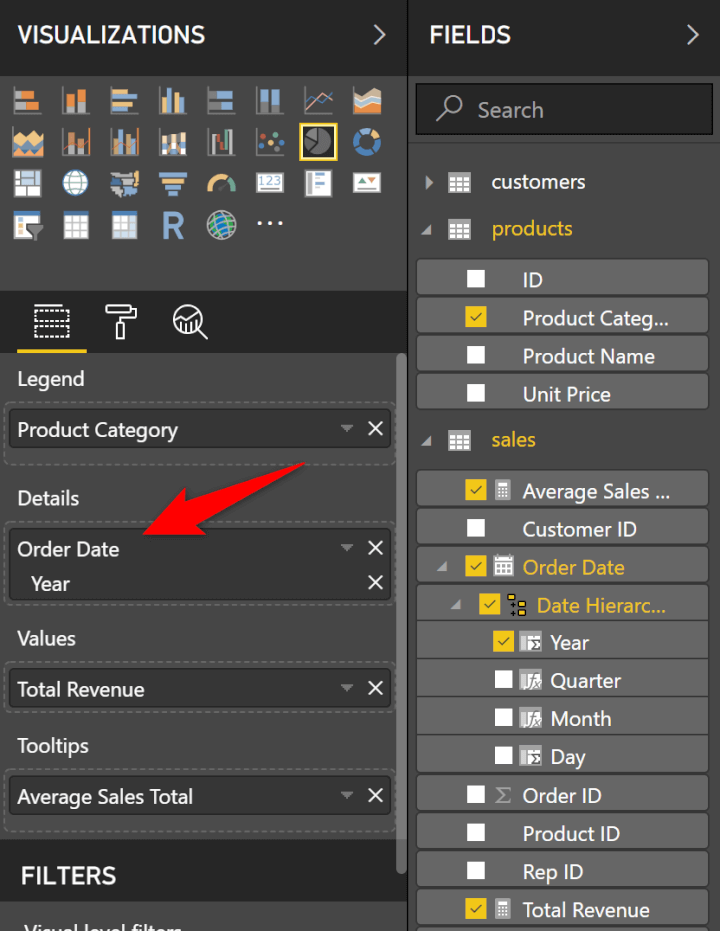Select the R script visual

172,224
